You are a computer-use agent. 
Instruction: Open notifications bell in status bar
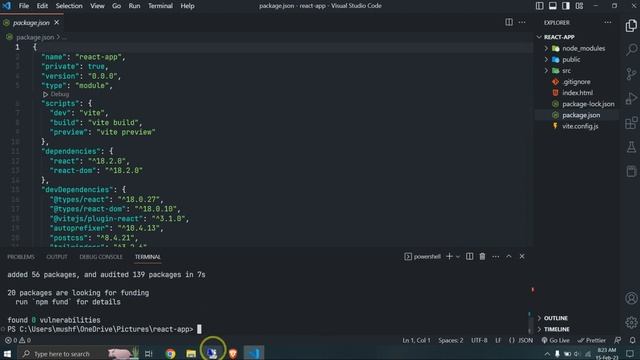632,340
